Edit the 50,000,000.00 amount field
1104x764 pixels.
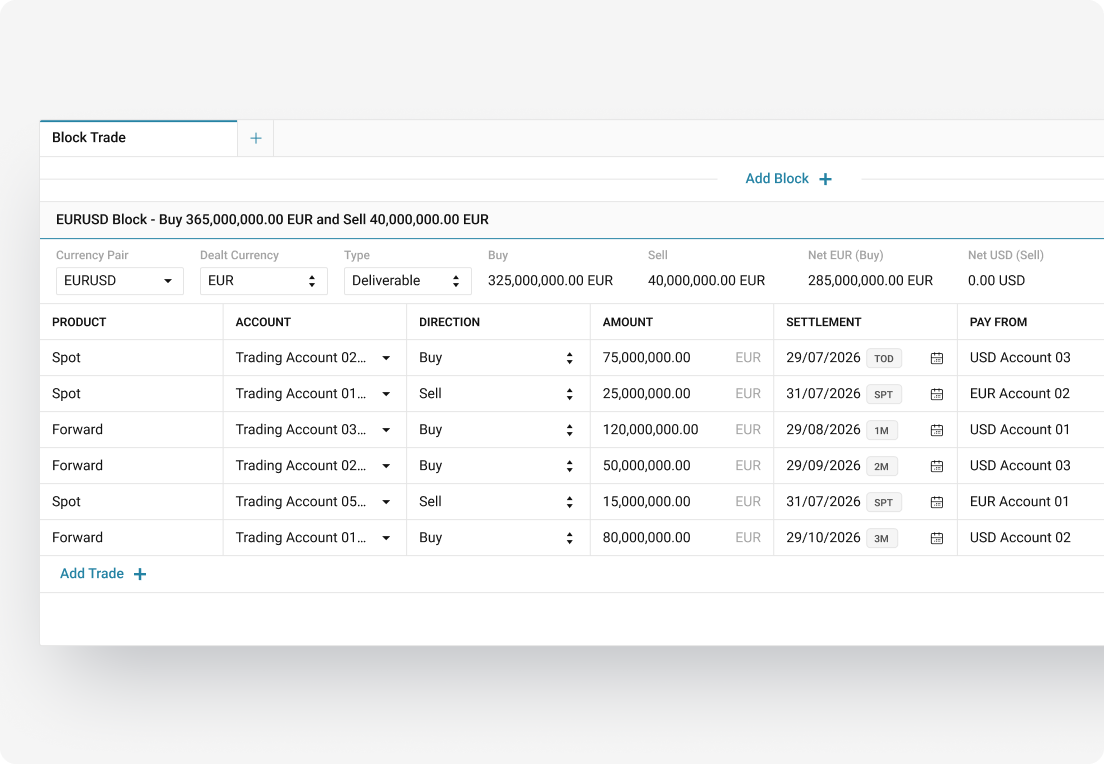[682, 465]
